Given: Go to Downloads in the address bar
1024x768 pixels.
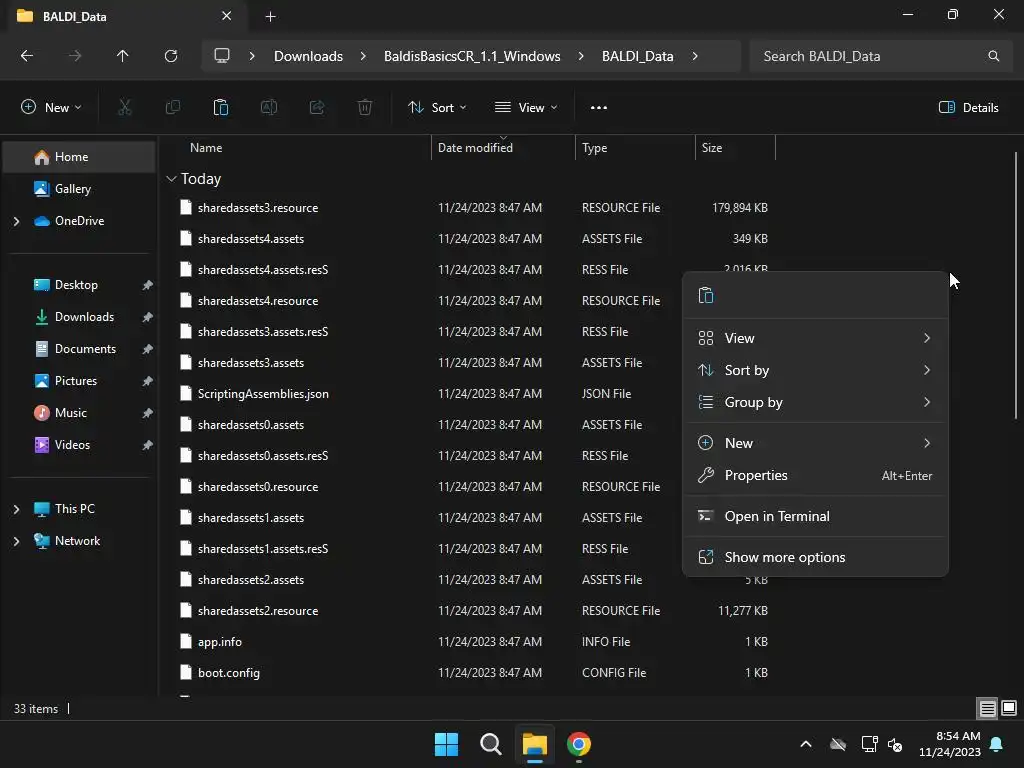Looking at the screenshot, I should click(308, 56).
